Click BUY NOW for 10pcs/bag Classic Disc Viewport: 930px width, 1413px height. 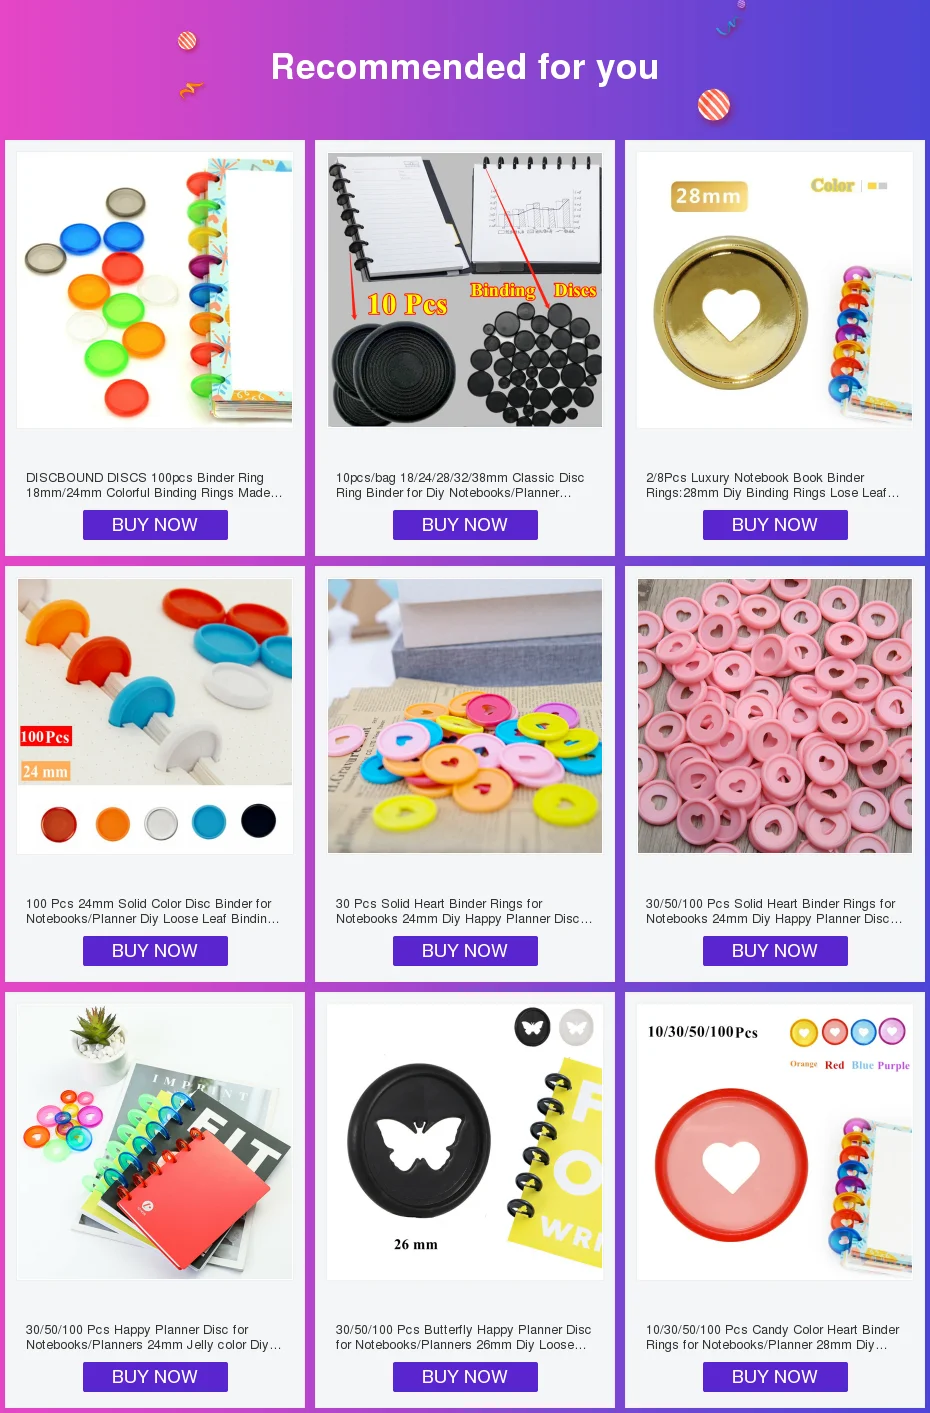(x=465, y=525)
